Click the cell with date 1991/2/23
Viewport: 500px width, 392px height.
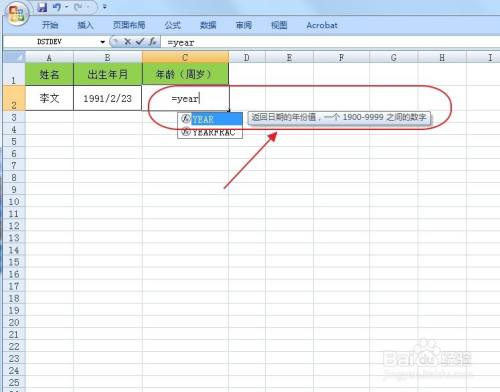coord(108,98)
